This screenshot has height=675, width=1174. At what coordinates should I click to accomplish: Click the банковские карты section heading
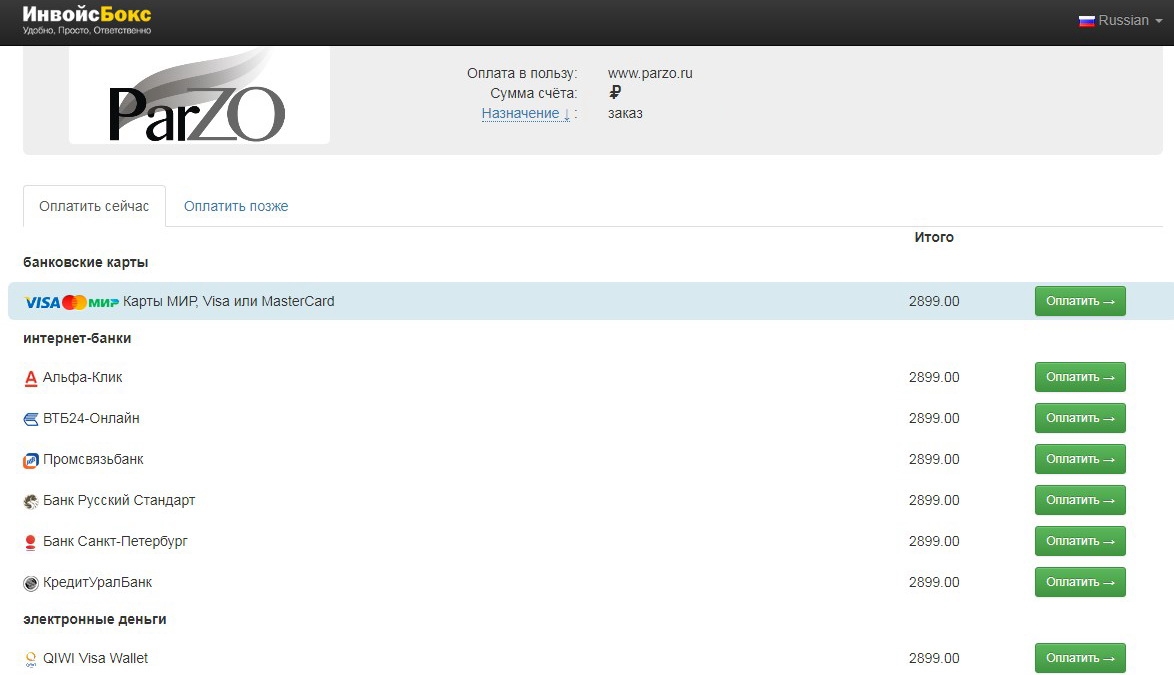coord(85,263)
